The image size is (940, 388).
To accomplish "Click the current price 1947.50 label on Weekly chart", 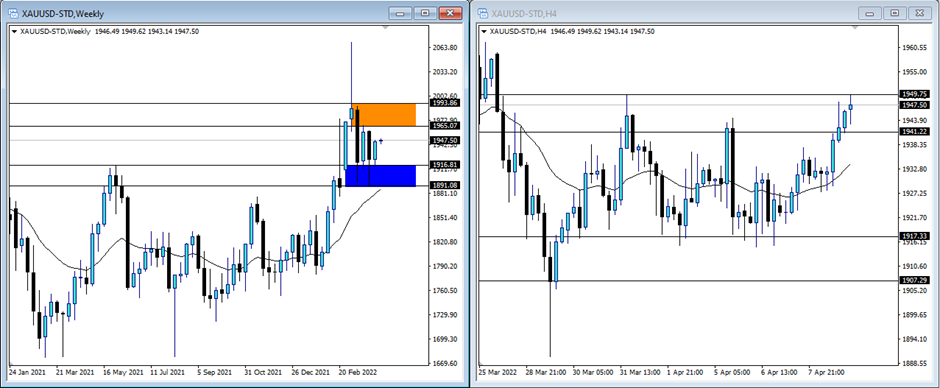I will tap(444, 140).
